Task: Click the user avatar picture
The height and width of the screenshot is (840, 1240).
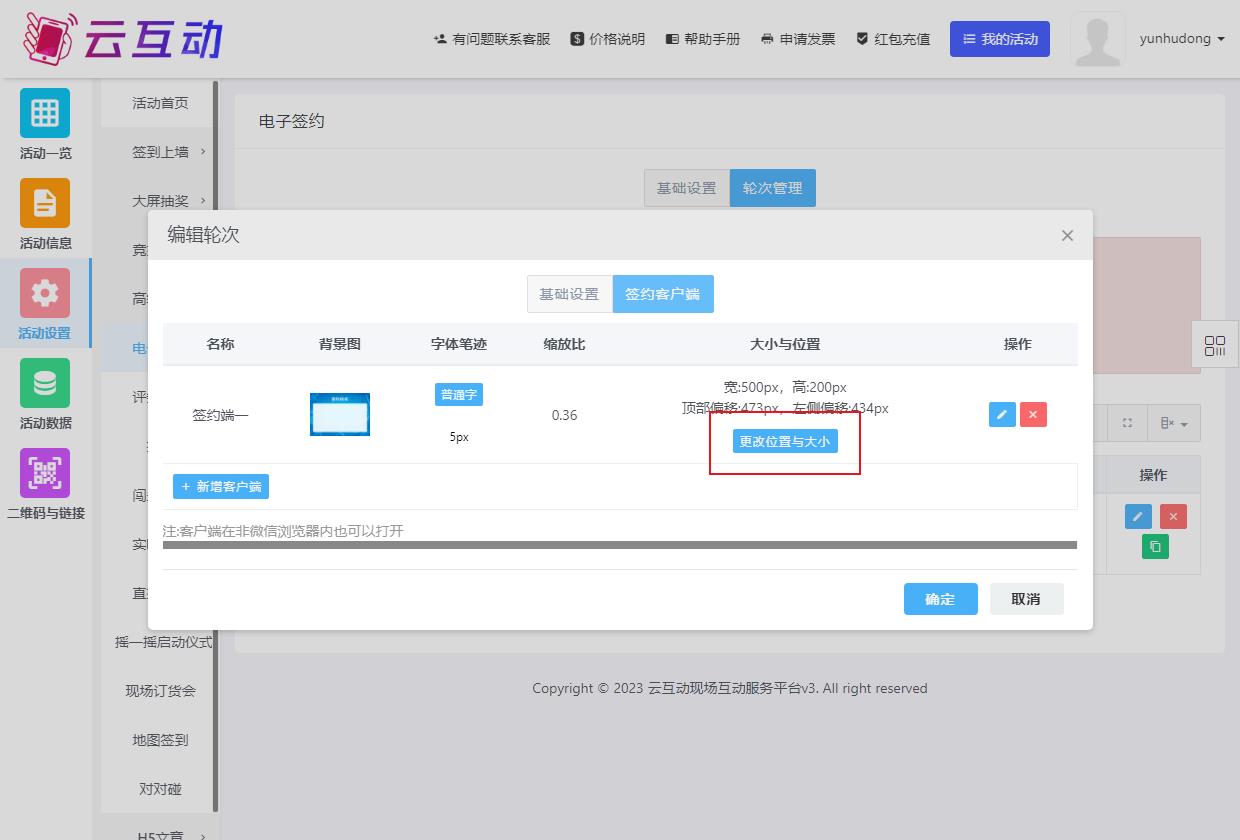Action: (x=1097, y=39)
